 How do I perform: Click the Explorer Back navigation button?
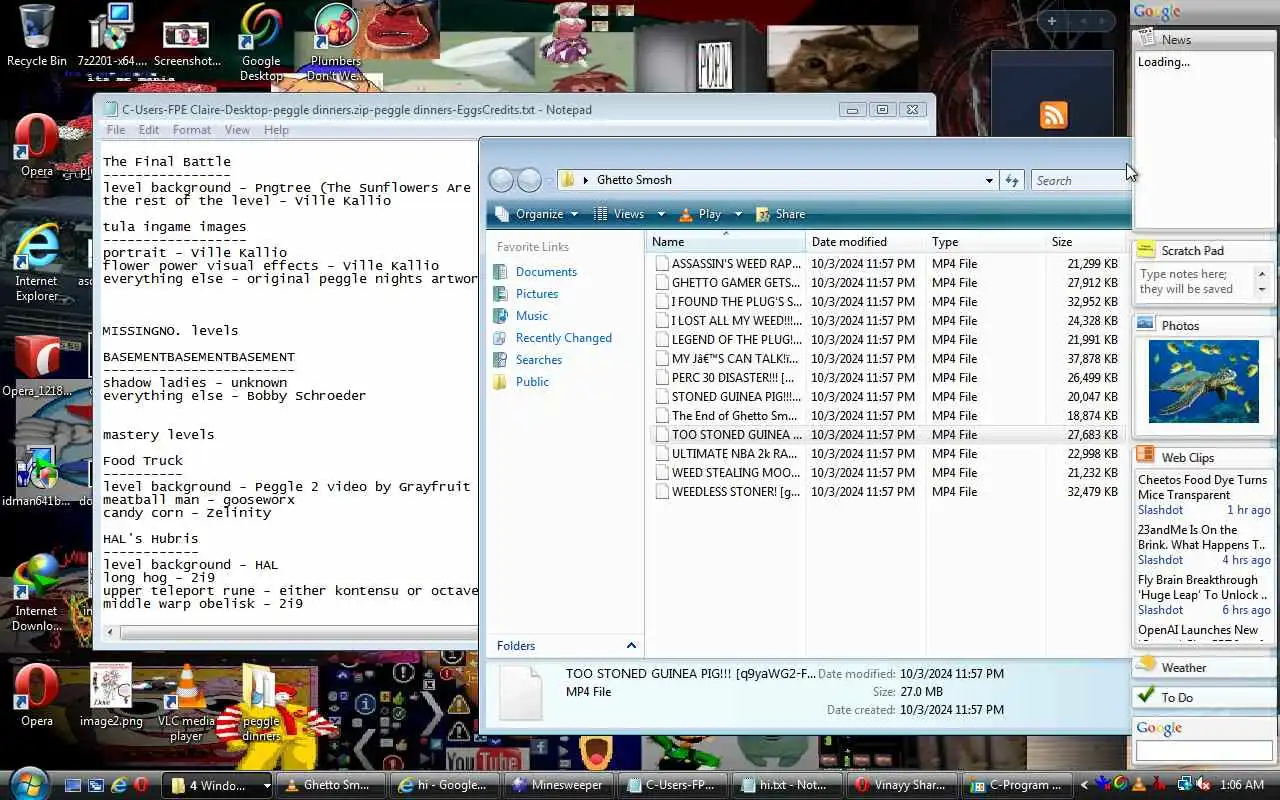(502, 180)
